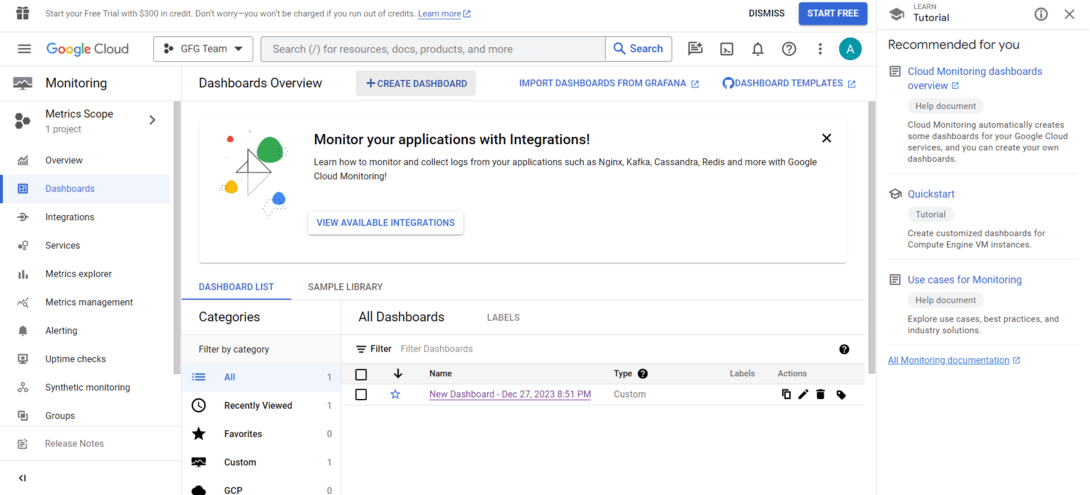The image size is (1090, 495).
Task: Click View Available Integrations button
Action: click(385, 223)
